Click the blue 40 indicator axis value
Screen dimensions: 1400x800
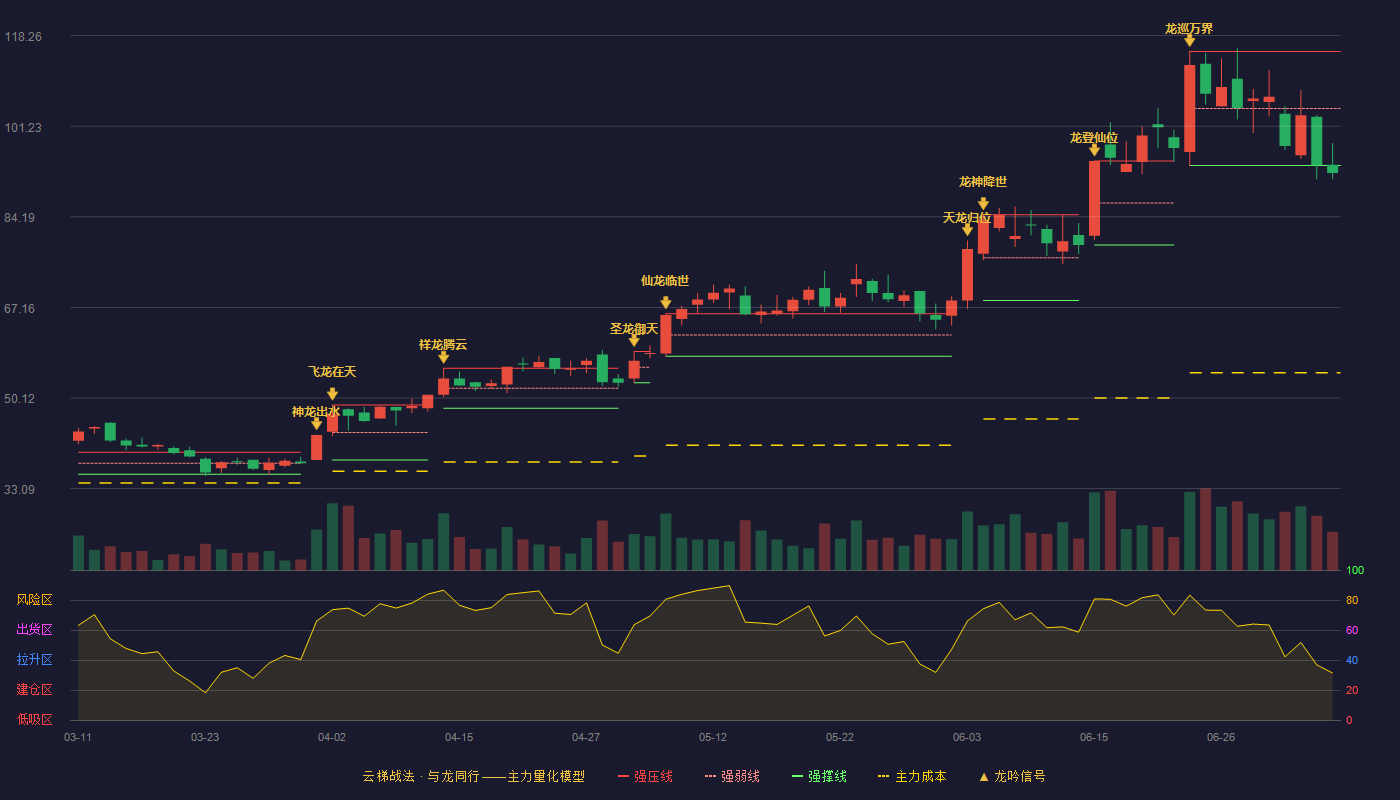point(1352,660)
